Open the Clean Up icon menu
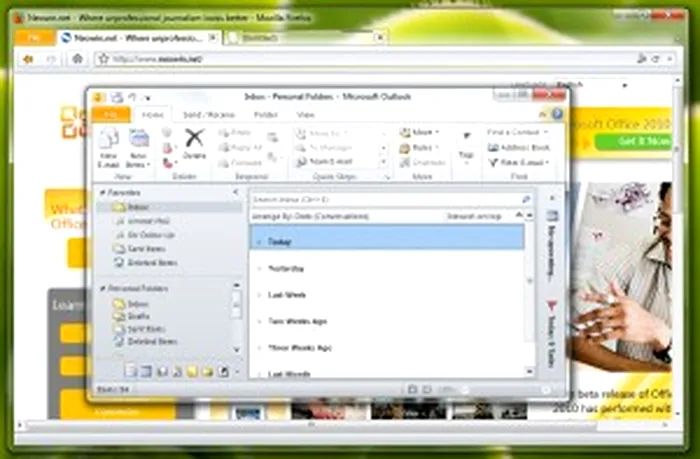This screenshot has width=700, height=459. pos(168,148)
